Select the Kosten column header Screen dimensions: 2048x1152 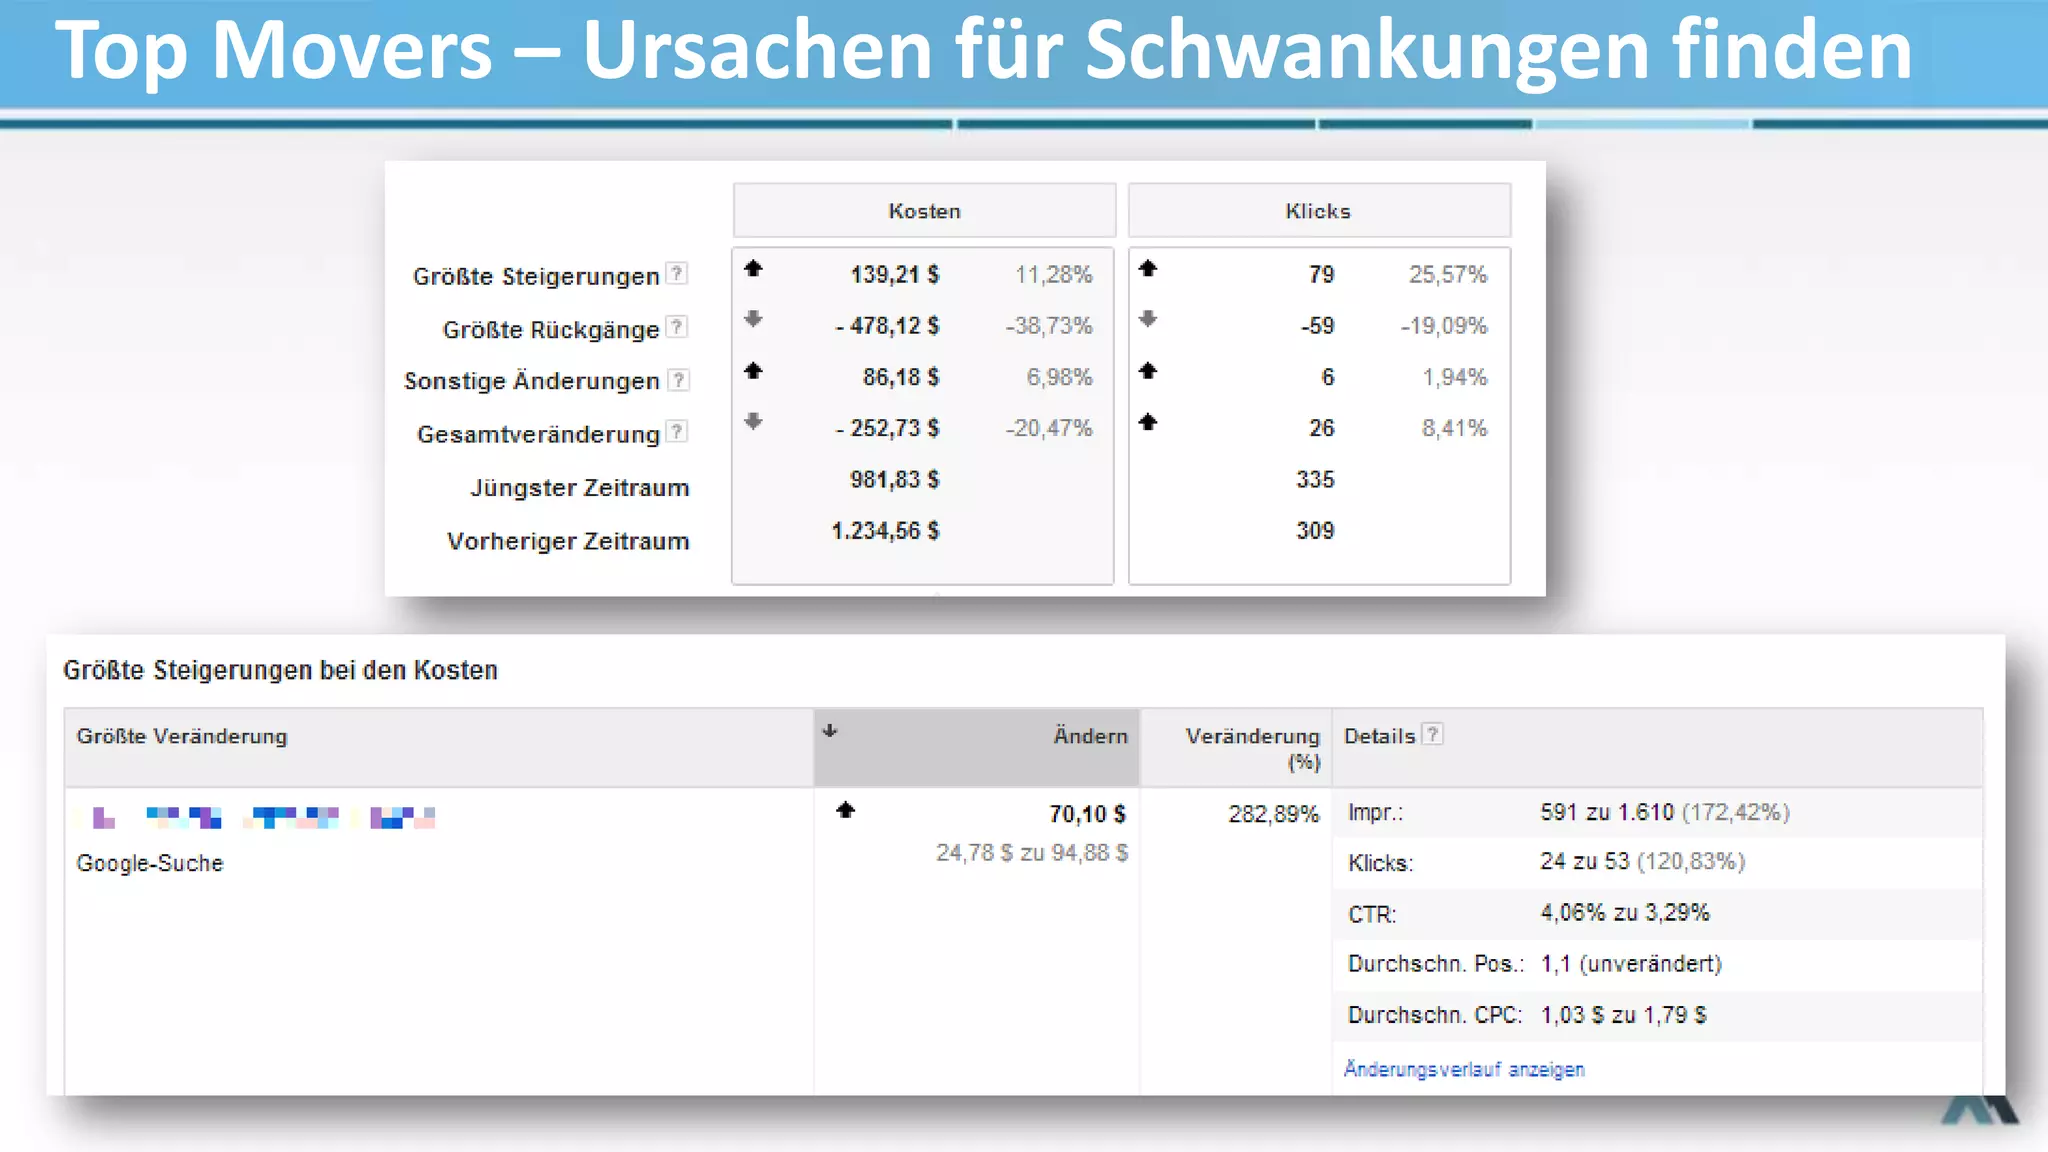[x=924, y=211]
